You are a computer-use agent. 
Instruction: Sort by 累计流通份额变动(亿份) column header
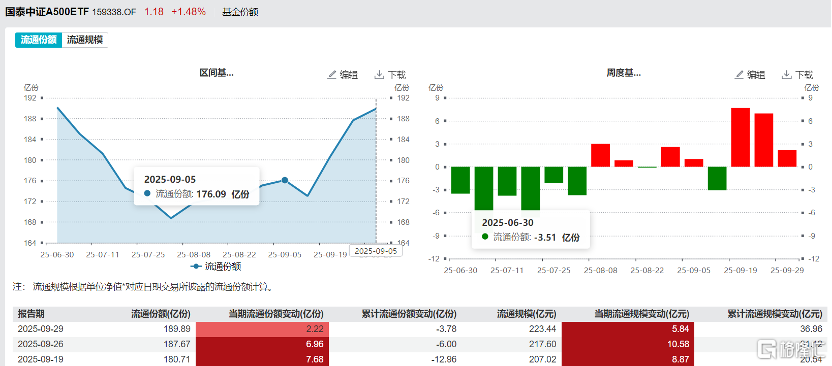[409, 314]
